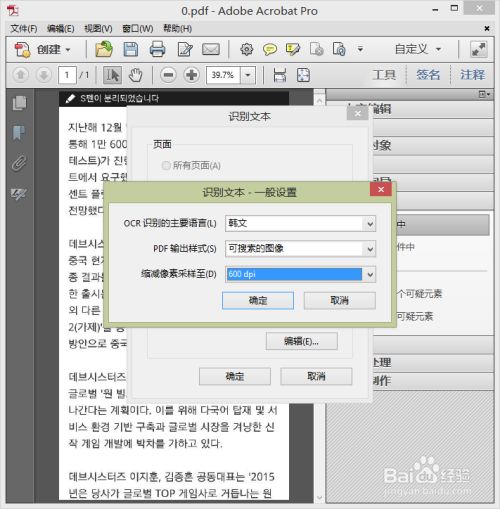This screenshot has height=509, width=500.
Task: Open the 窗口(W) menu
Action: (138, 29)
